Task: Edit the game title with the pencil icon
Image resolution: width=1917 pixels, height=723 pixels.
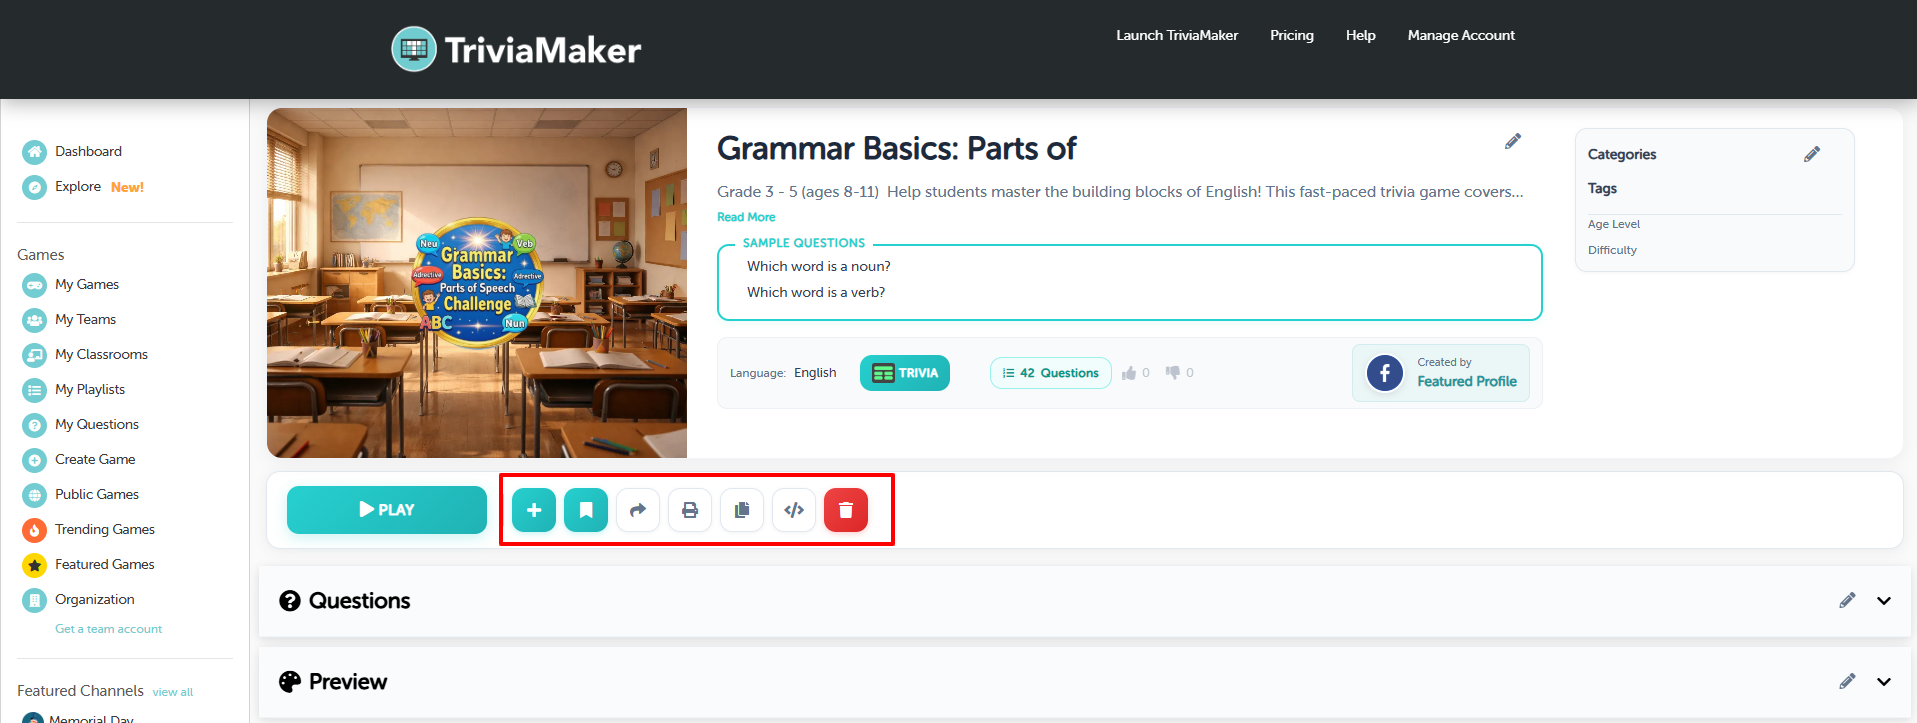Action: pyautogui.click(x=1513, y=142)
